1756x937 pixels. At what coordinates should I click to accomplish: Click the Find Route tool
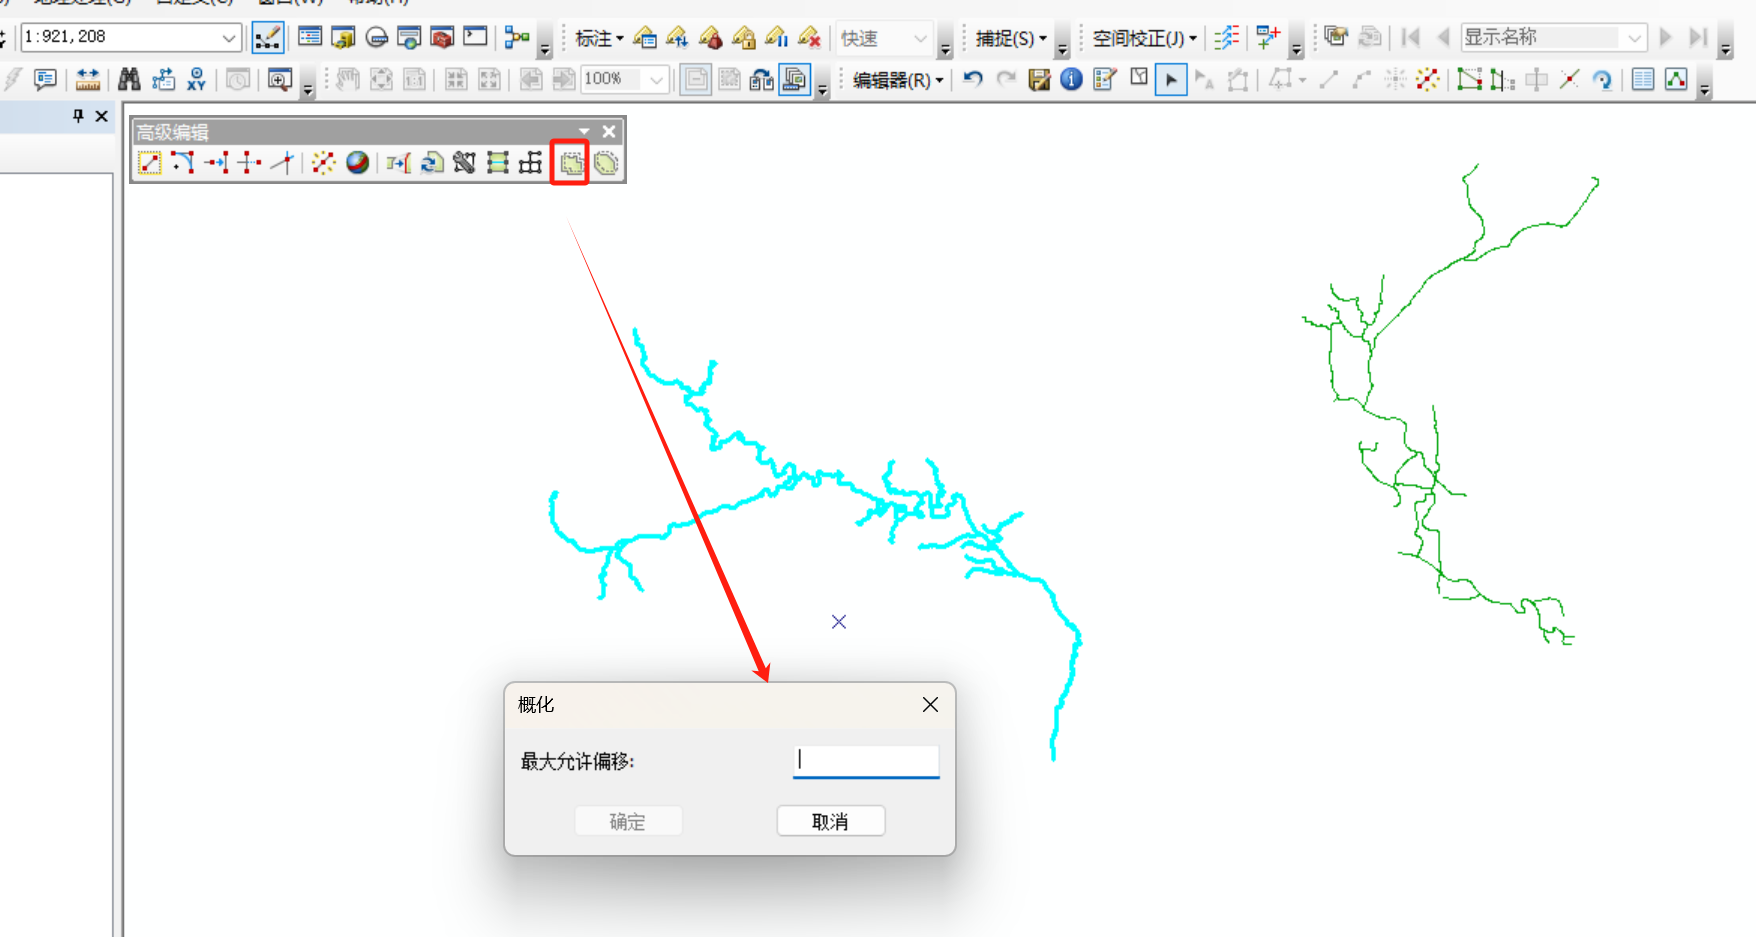point(163,79)
